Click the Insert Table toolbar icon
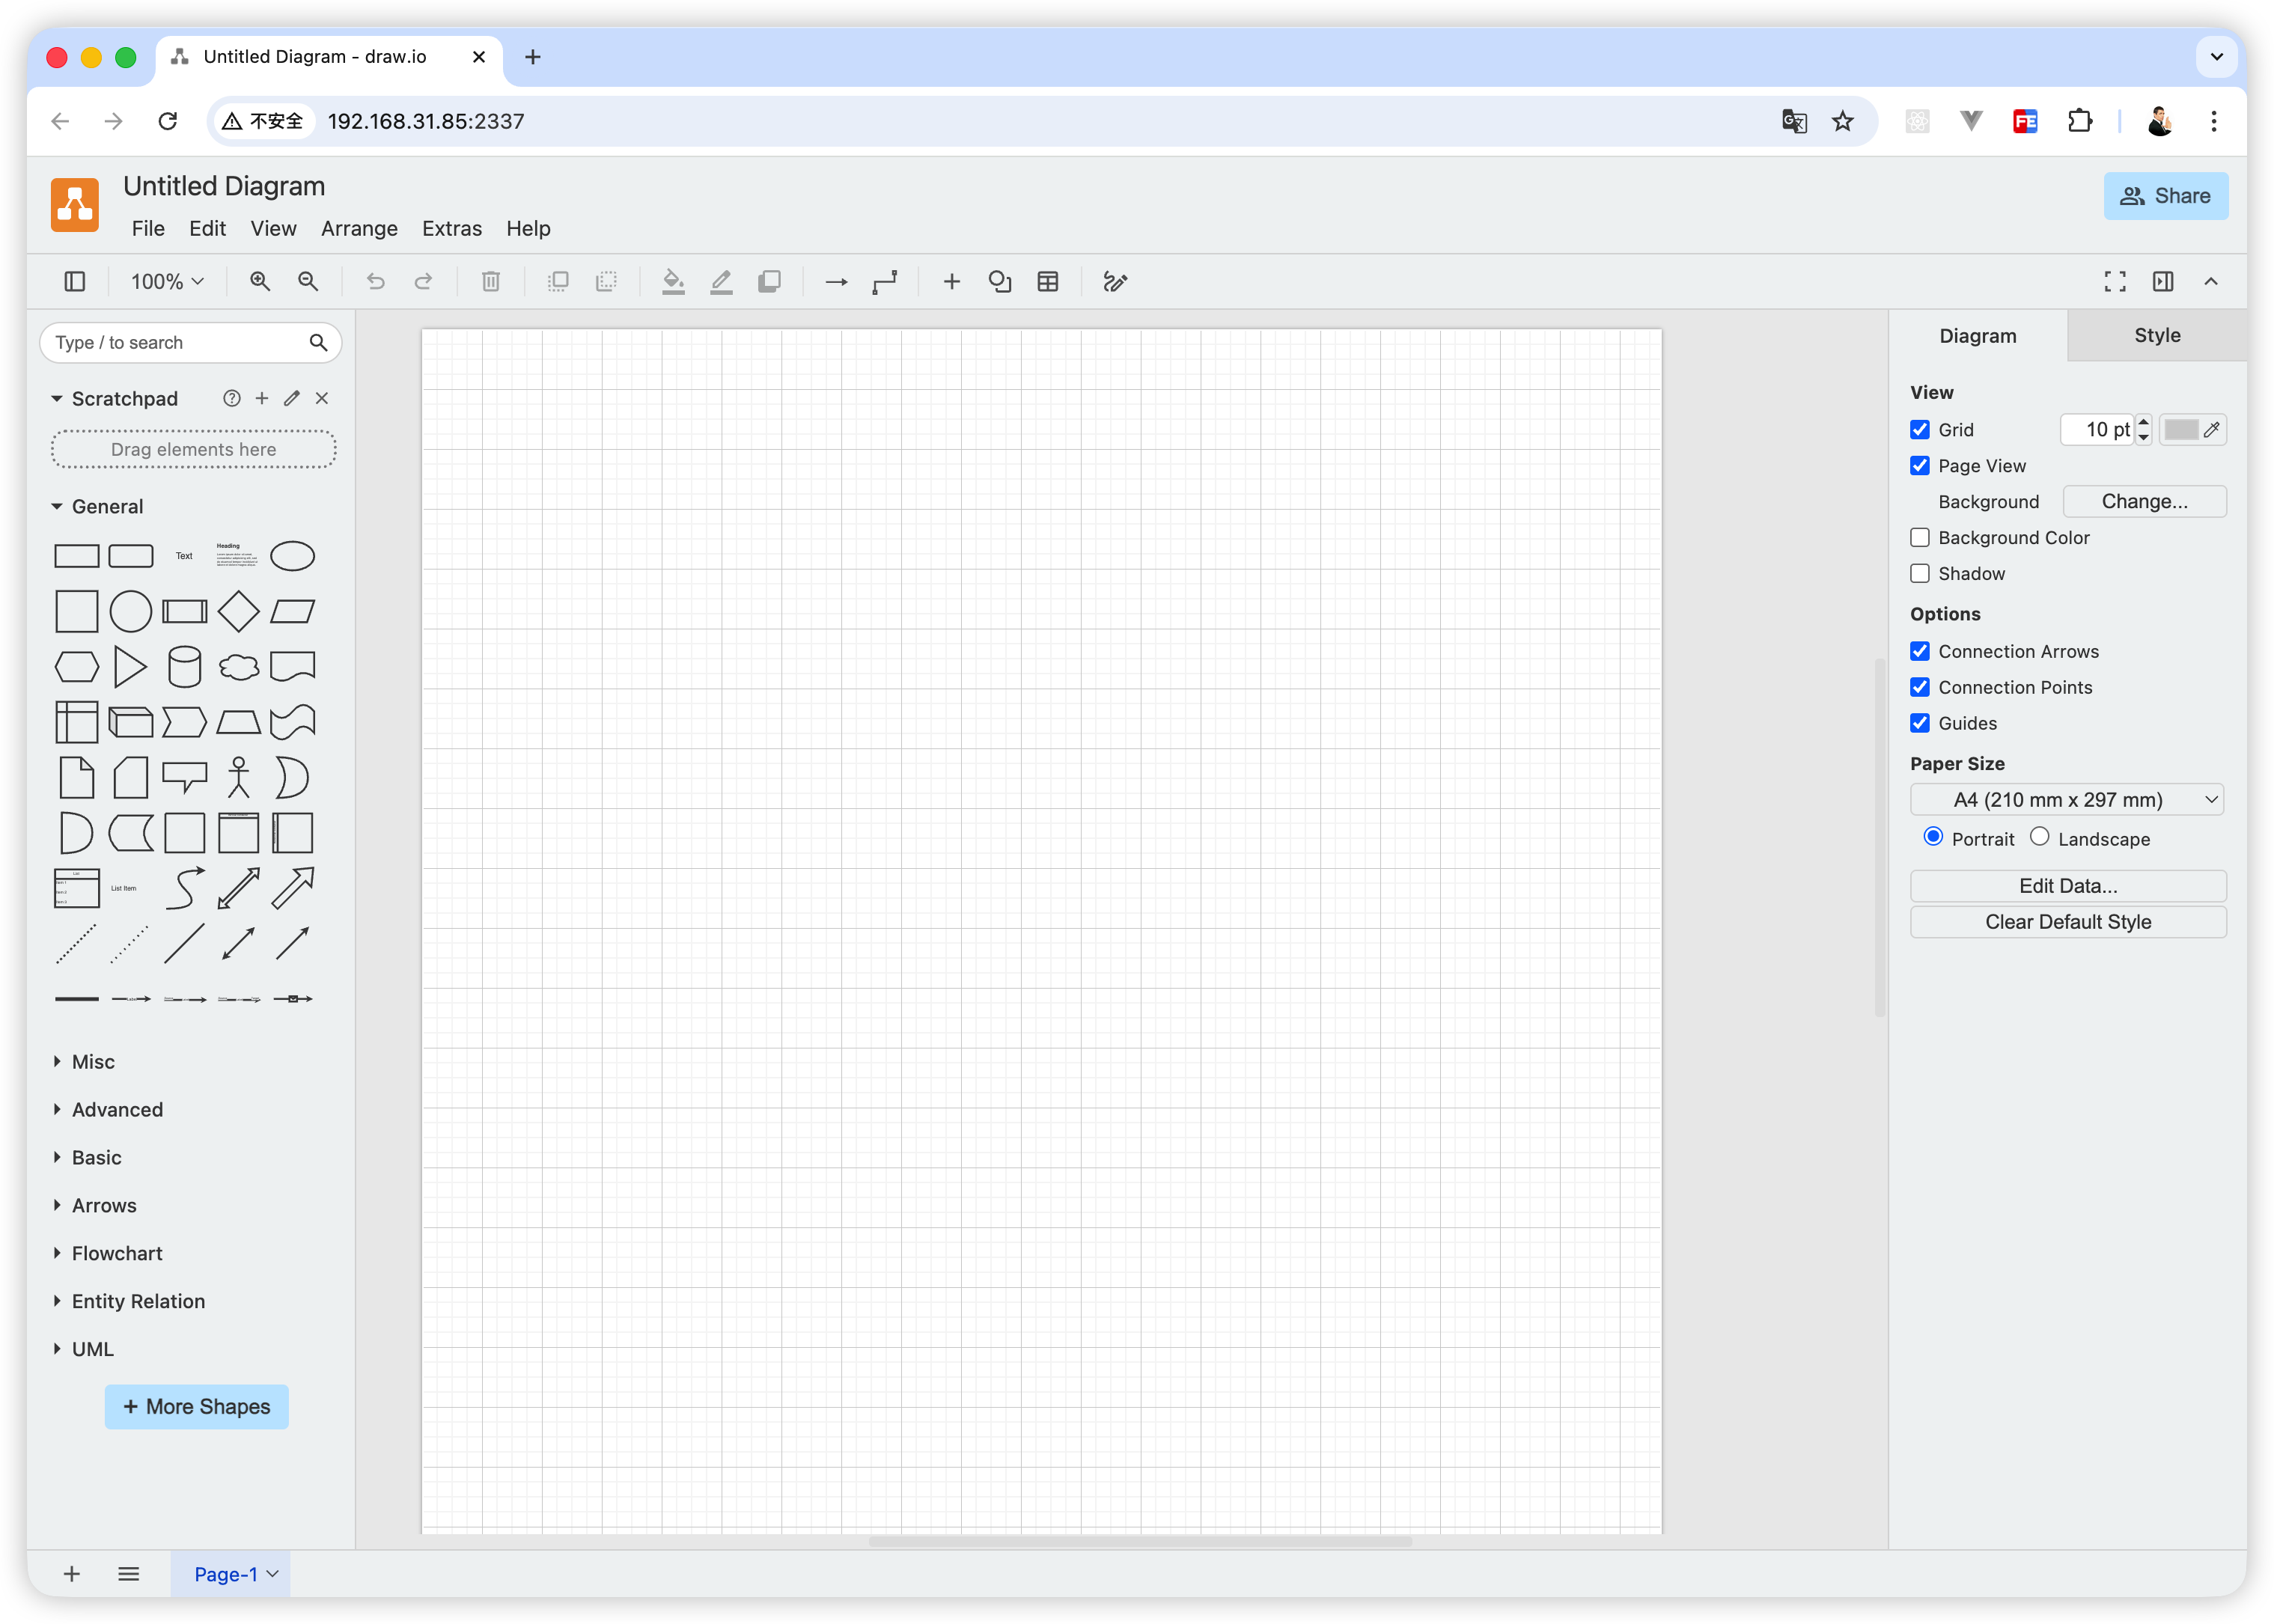The width and height of the screenshot is (2274, 1624). pyautogui.click(x=1047, y=282)
